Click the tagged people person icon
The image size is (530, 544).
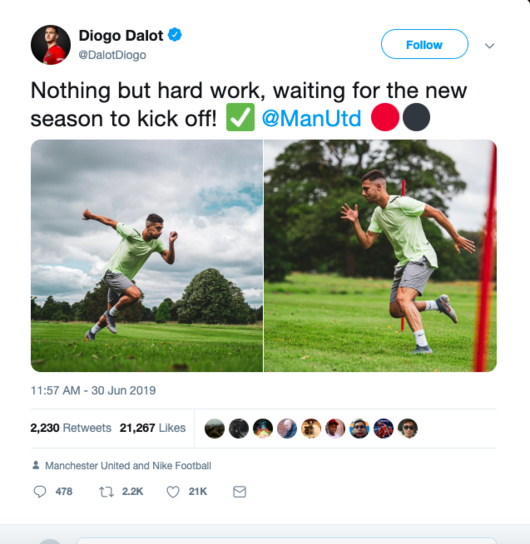pyautogui.click(x=35, y=465)
